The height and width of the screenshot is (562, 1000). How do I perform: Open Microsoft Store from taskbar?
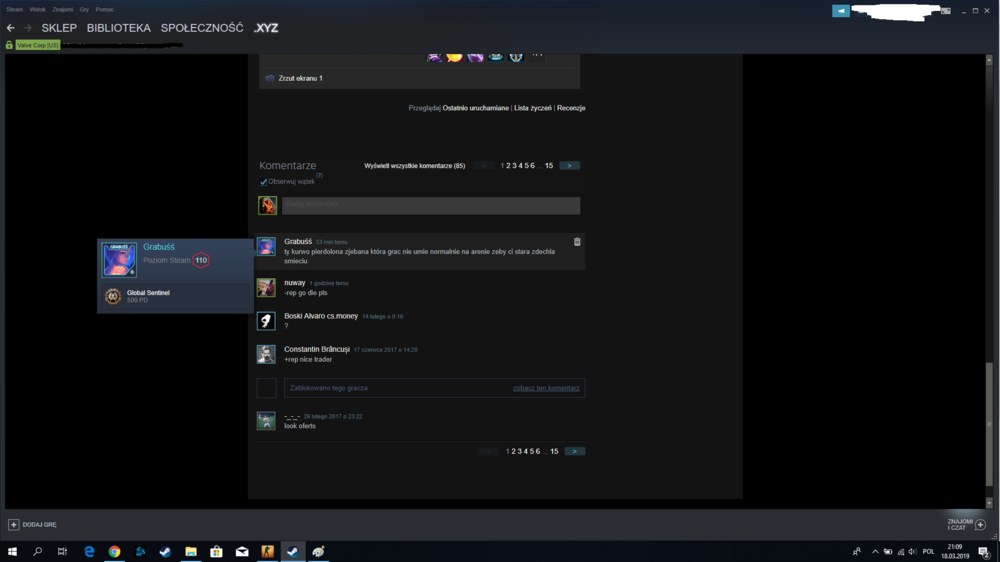point(216,552)
